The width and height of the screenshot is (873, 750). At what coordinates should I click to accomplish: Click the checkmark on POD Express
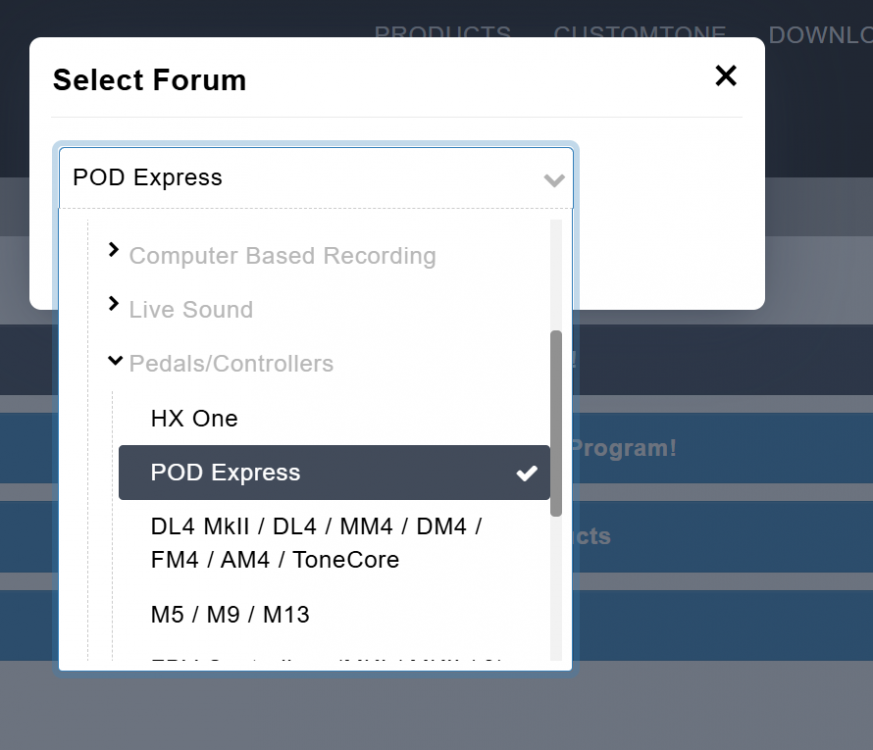click(526, 473)
